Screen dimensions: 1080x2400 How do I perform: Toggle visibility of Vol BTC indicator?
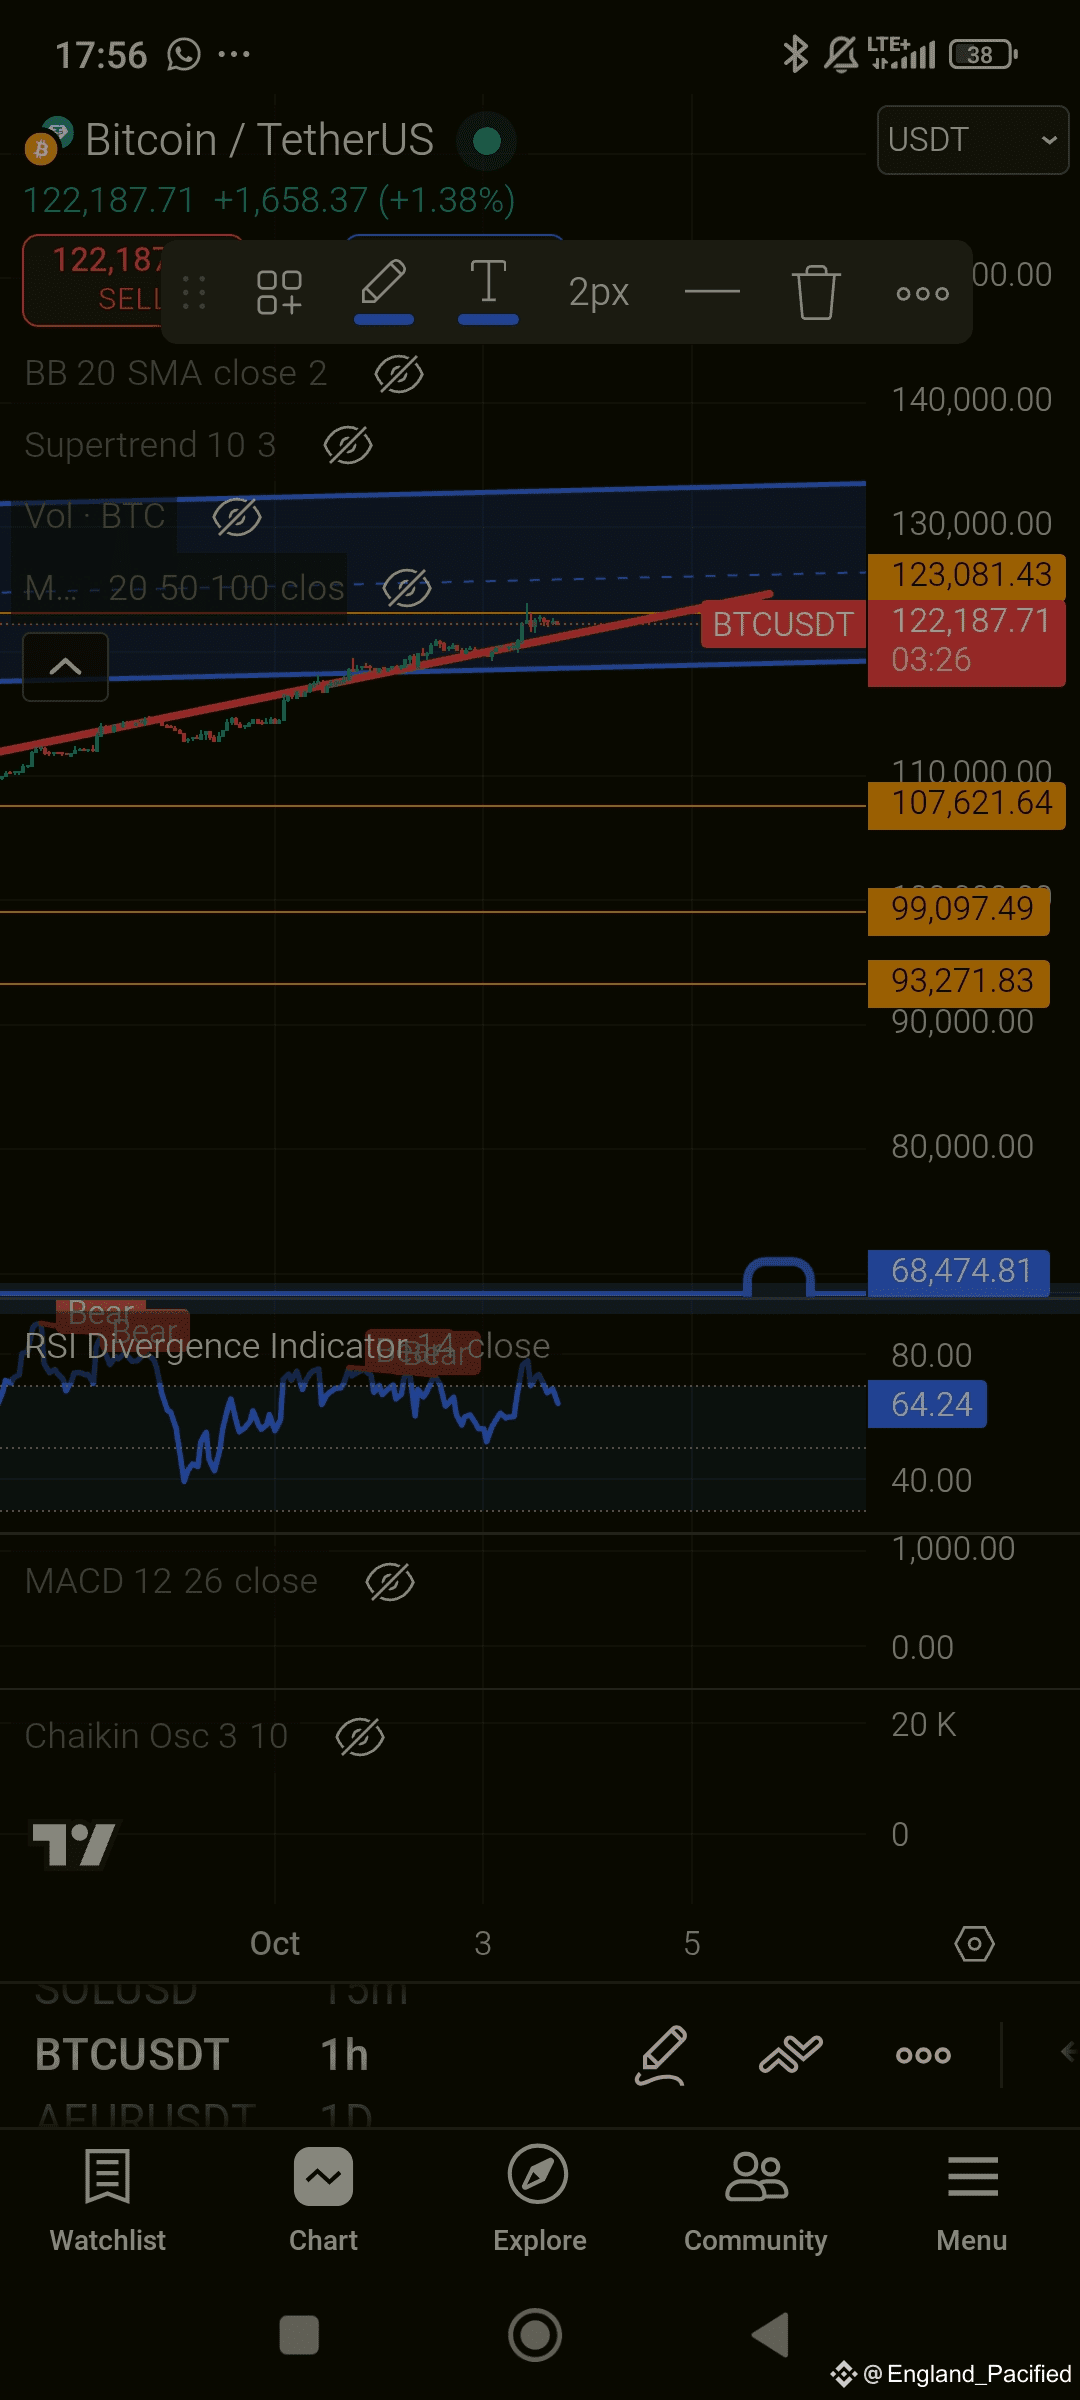pos(237,517)
